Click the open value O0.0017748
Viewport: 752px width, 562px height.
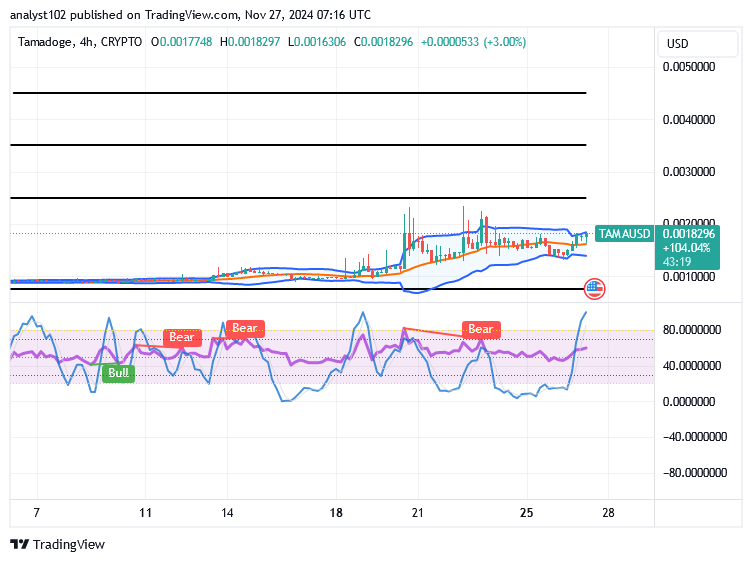click(x=181, y=42)
